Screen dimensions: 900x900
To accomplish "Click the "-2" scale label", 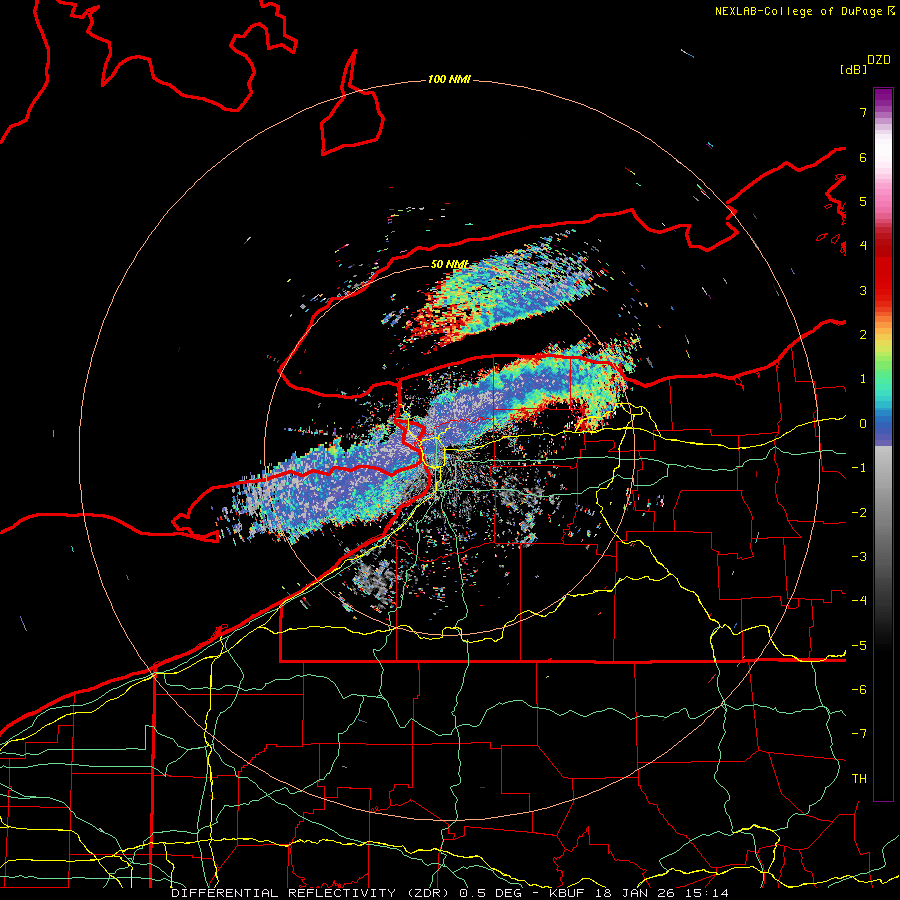I will 859,513.
